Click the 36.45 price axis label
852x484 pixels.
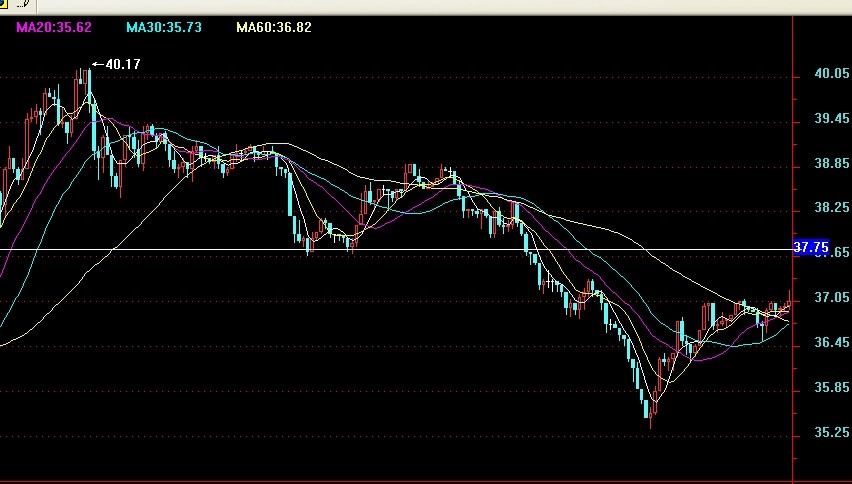click(831, 343)
